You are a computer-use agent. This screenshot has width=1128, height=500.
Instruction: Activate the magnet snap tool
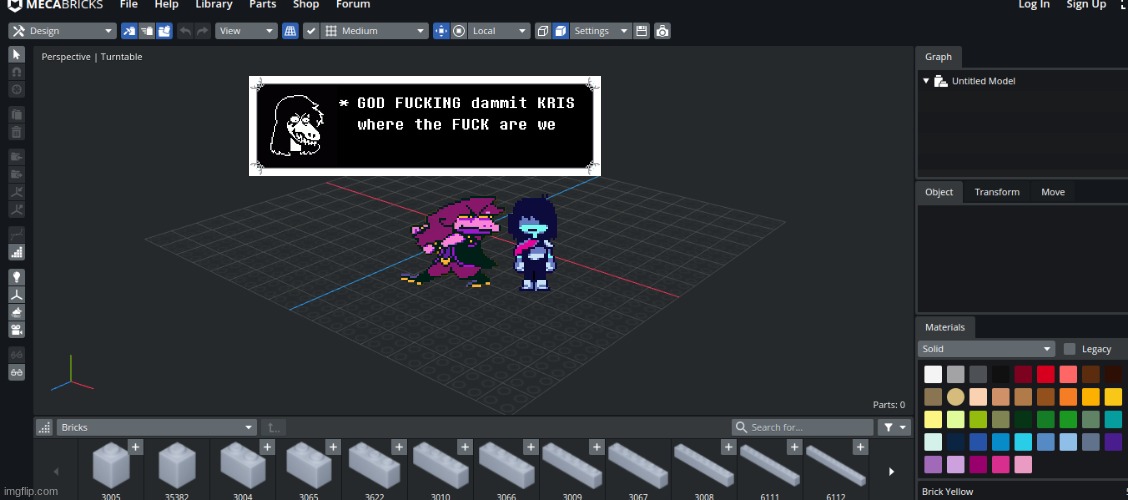coord(17,72)
